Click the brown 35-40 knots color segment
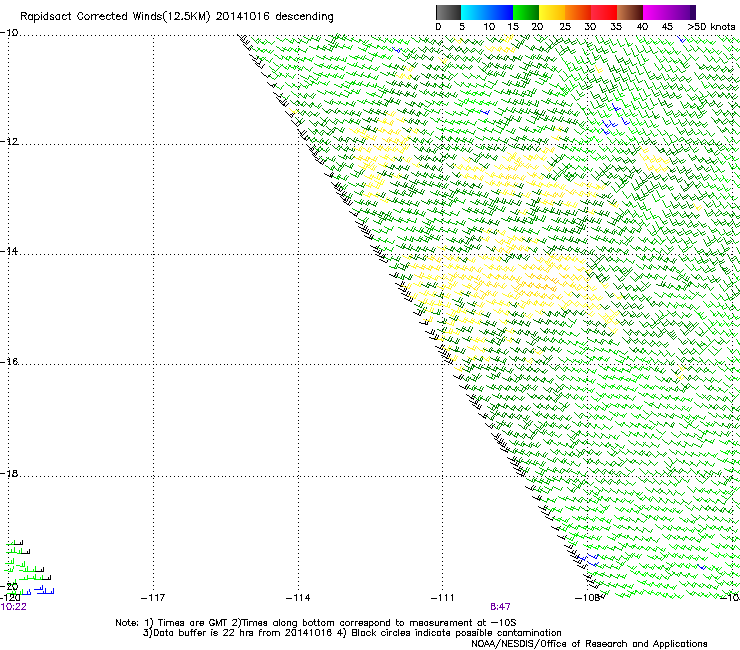The height and width of the screenshot is (650, 740). click(x=630, y=12)
